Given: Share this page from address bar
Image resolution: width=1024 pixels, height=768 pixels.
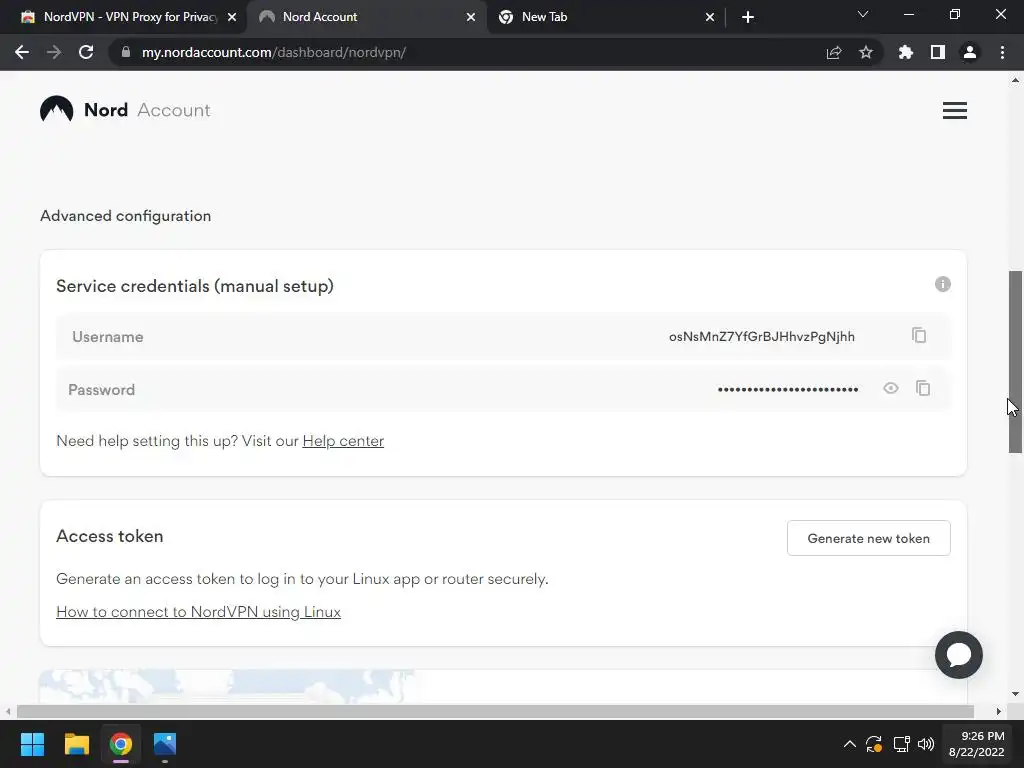Looking at the screenshot, I should 834,52.
